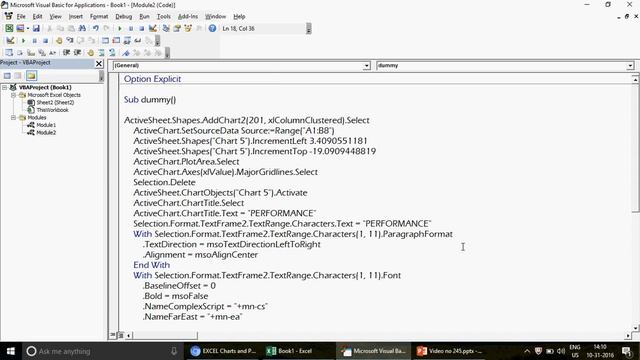Open the Edit menu
Viewport: 640px width, 360px height.
(38, 16)
